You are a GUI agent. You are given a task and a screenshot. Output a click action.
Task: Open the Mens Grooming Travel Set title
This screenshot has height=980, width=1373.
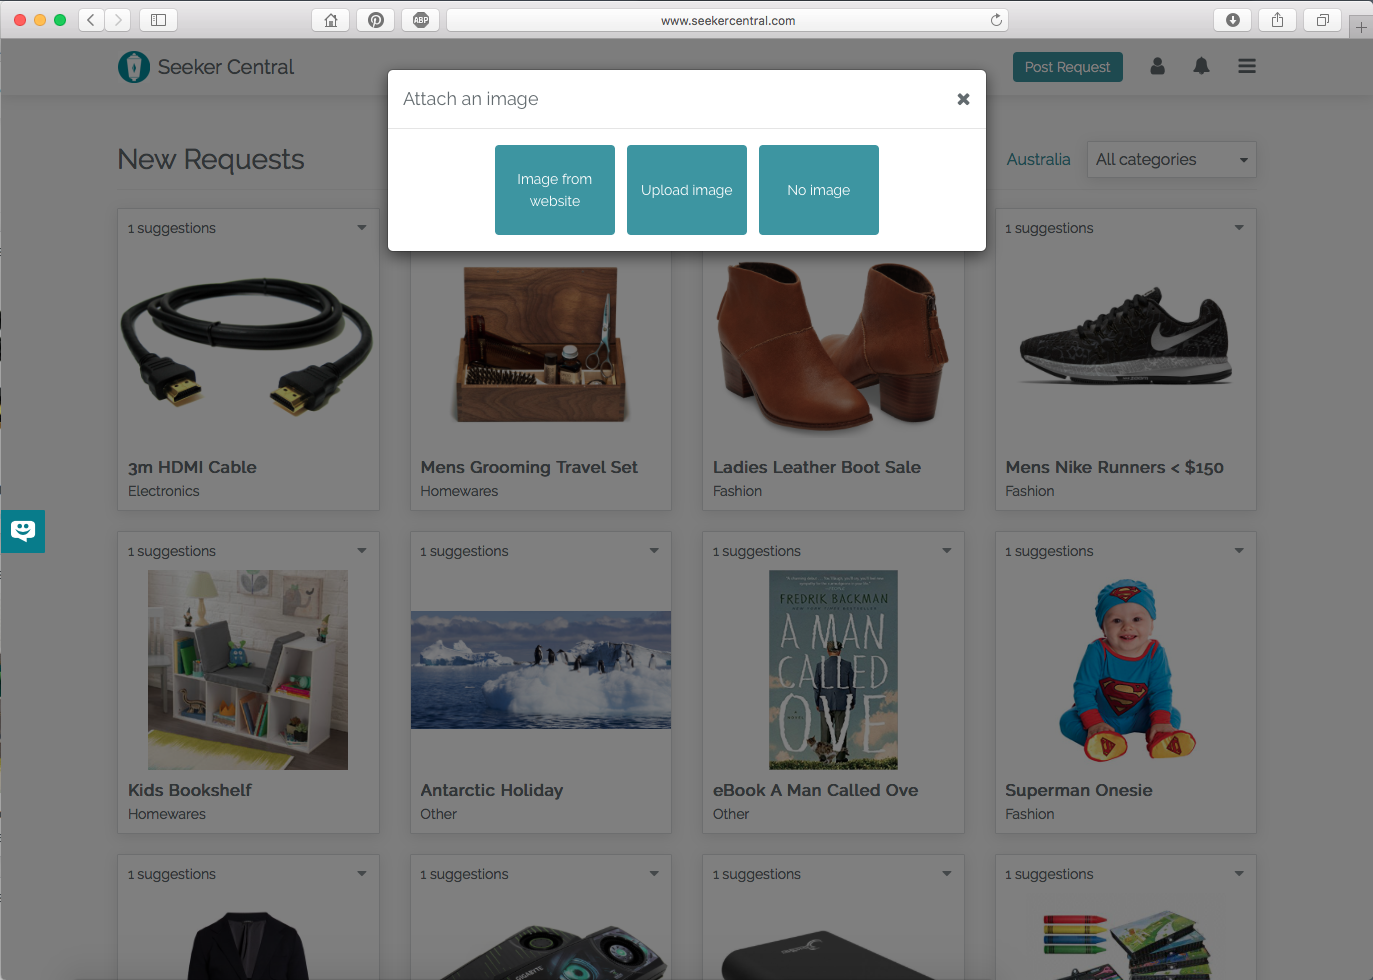tap(529, 467)
